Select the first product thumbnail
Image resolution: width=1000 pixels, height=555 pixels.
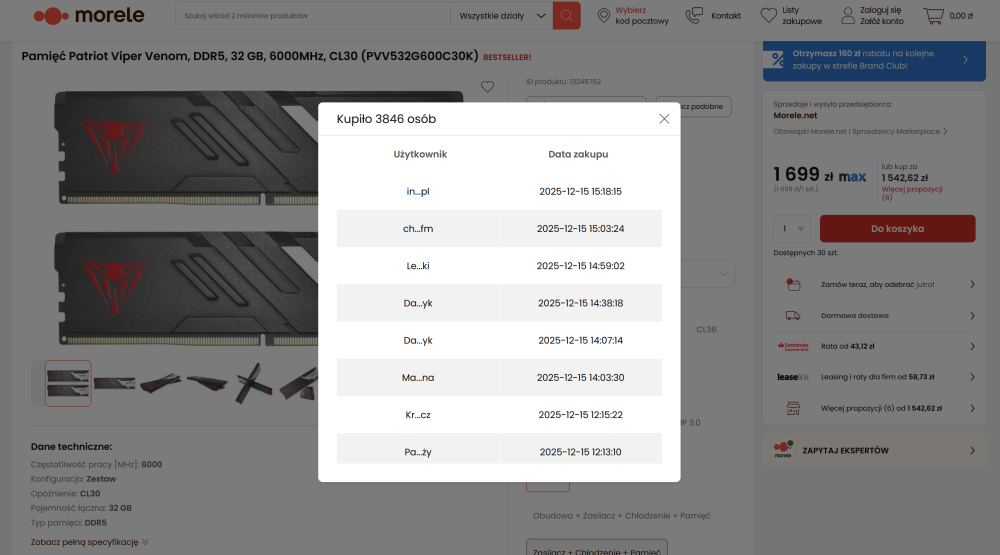coord(68,383)
